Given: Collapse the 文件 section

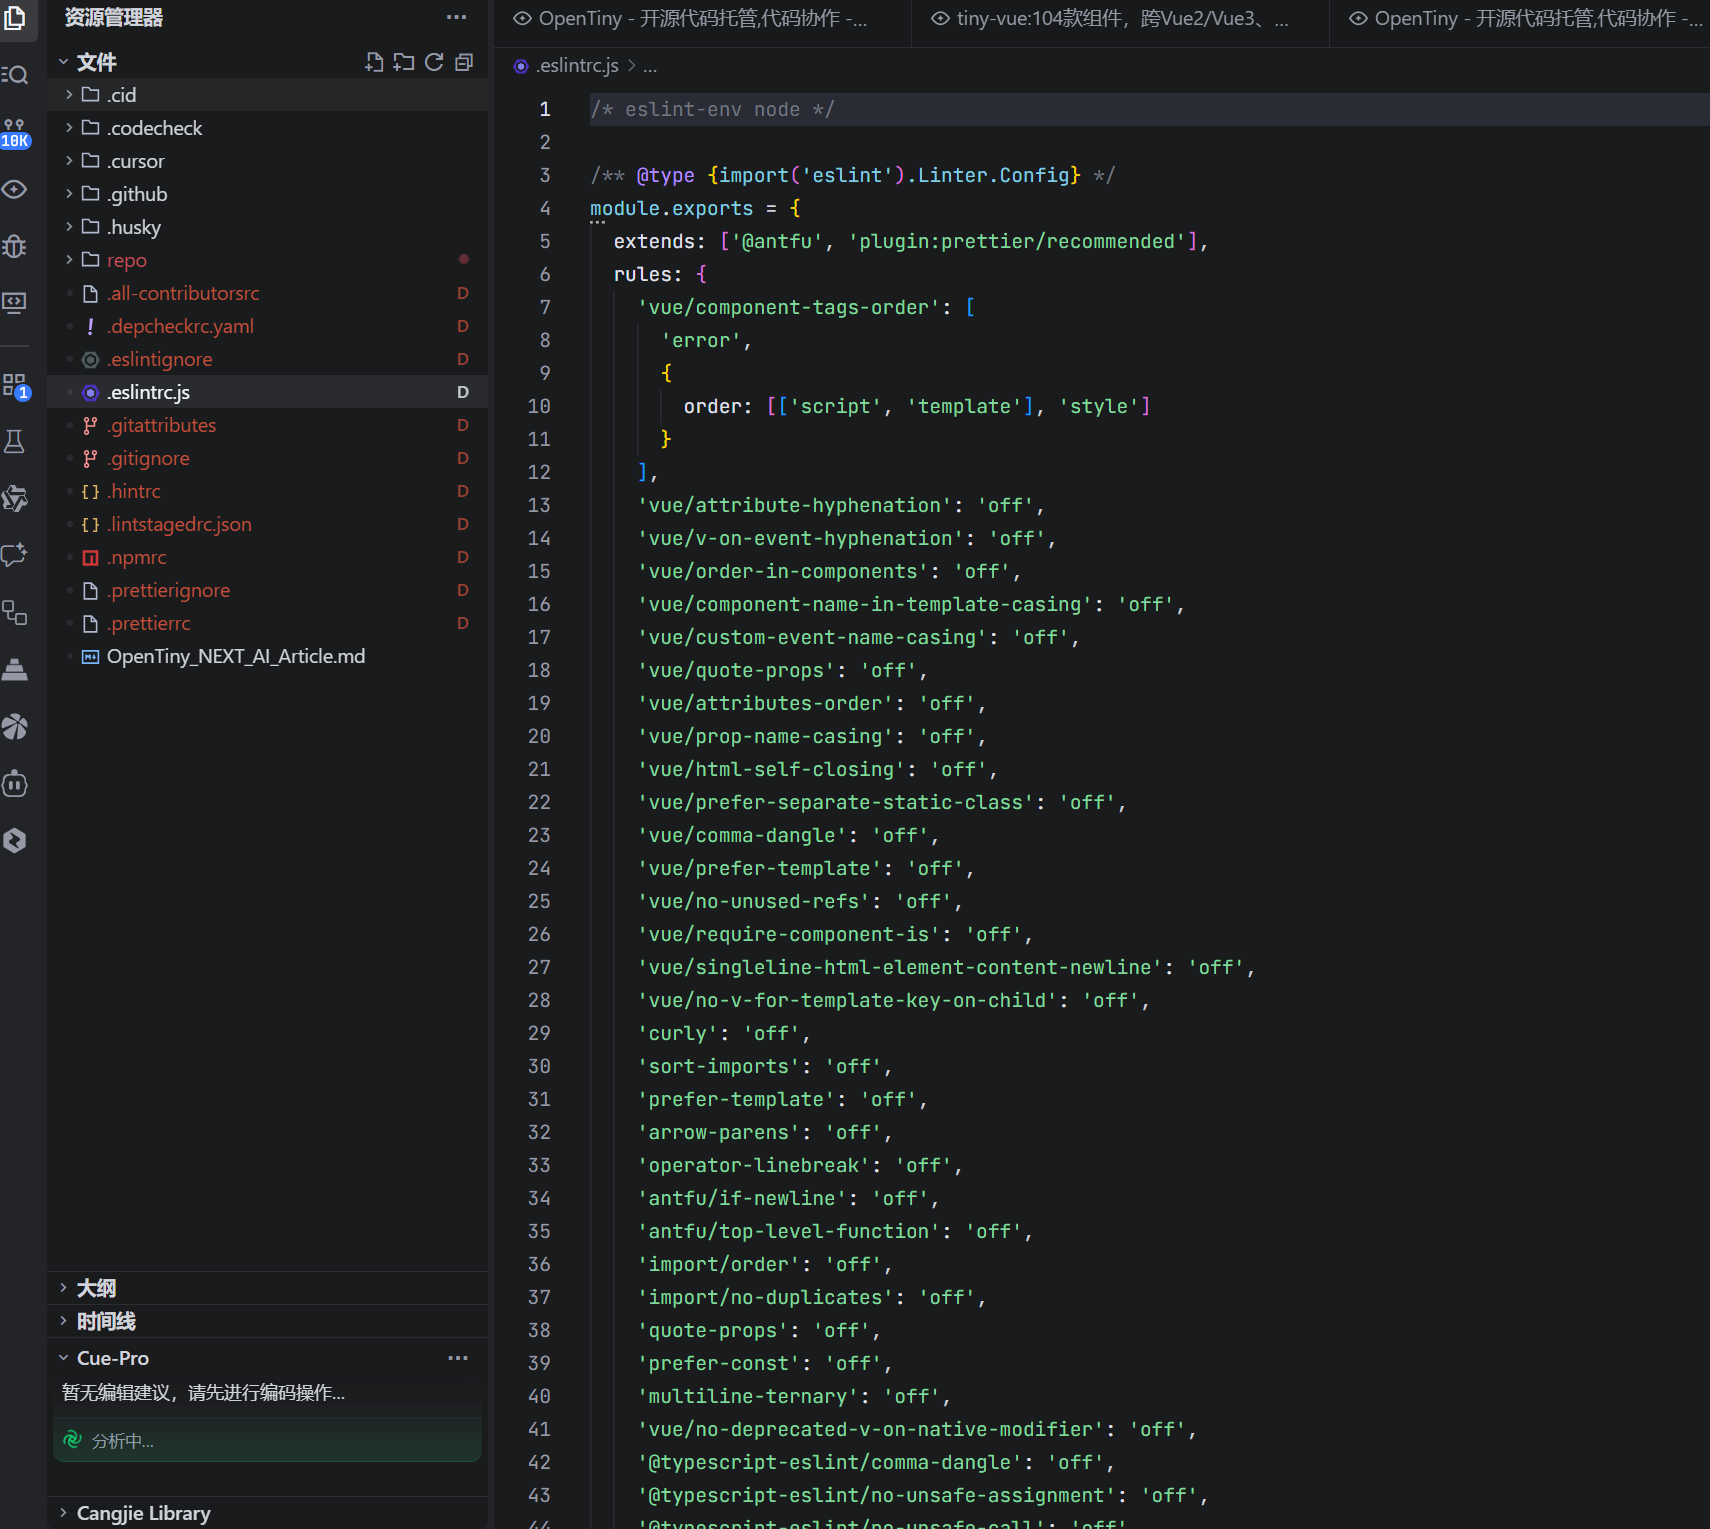Looking at the screenshot, I should pos(63,62).
